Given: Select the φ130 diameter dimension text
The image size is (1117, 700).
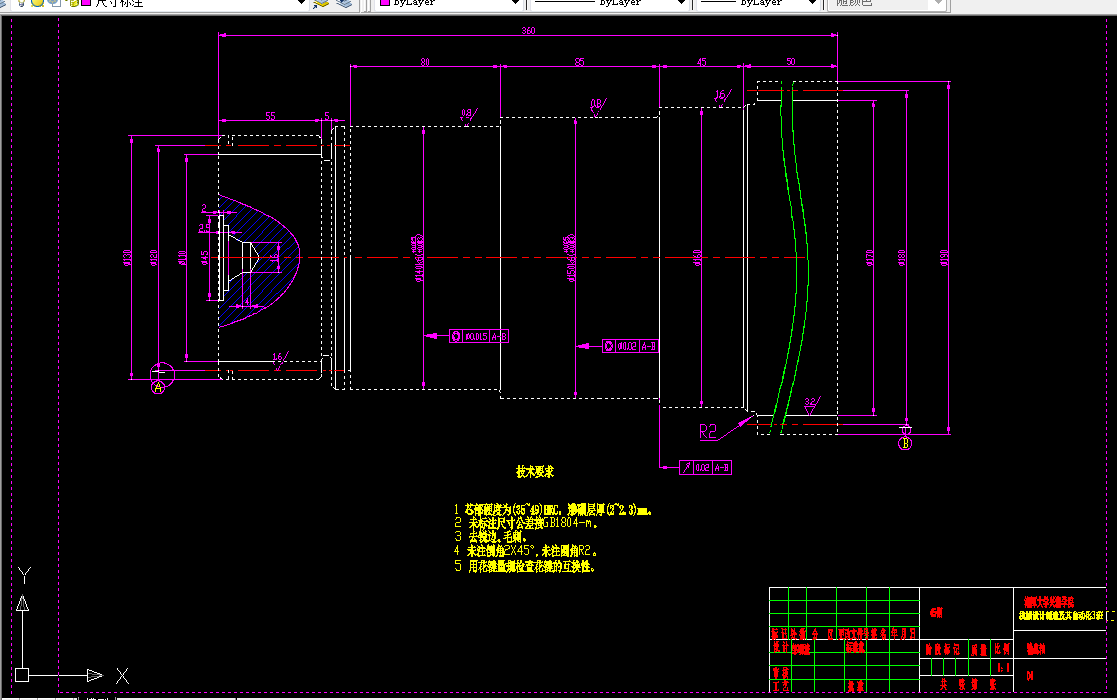Looking at the screenshot, I should pos(128,257).
